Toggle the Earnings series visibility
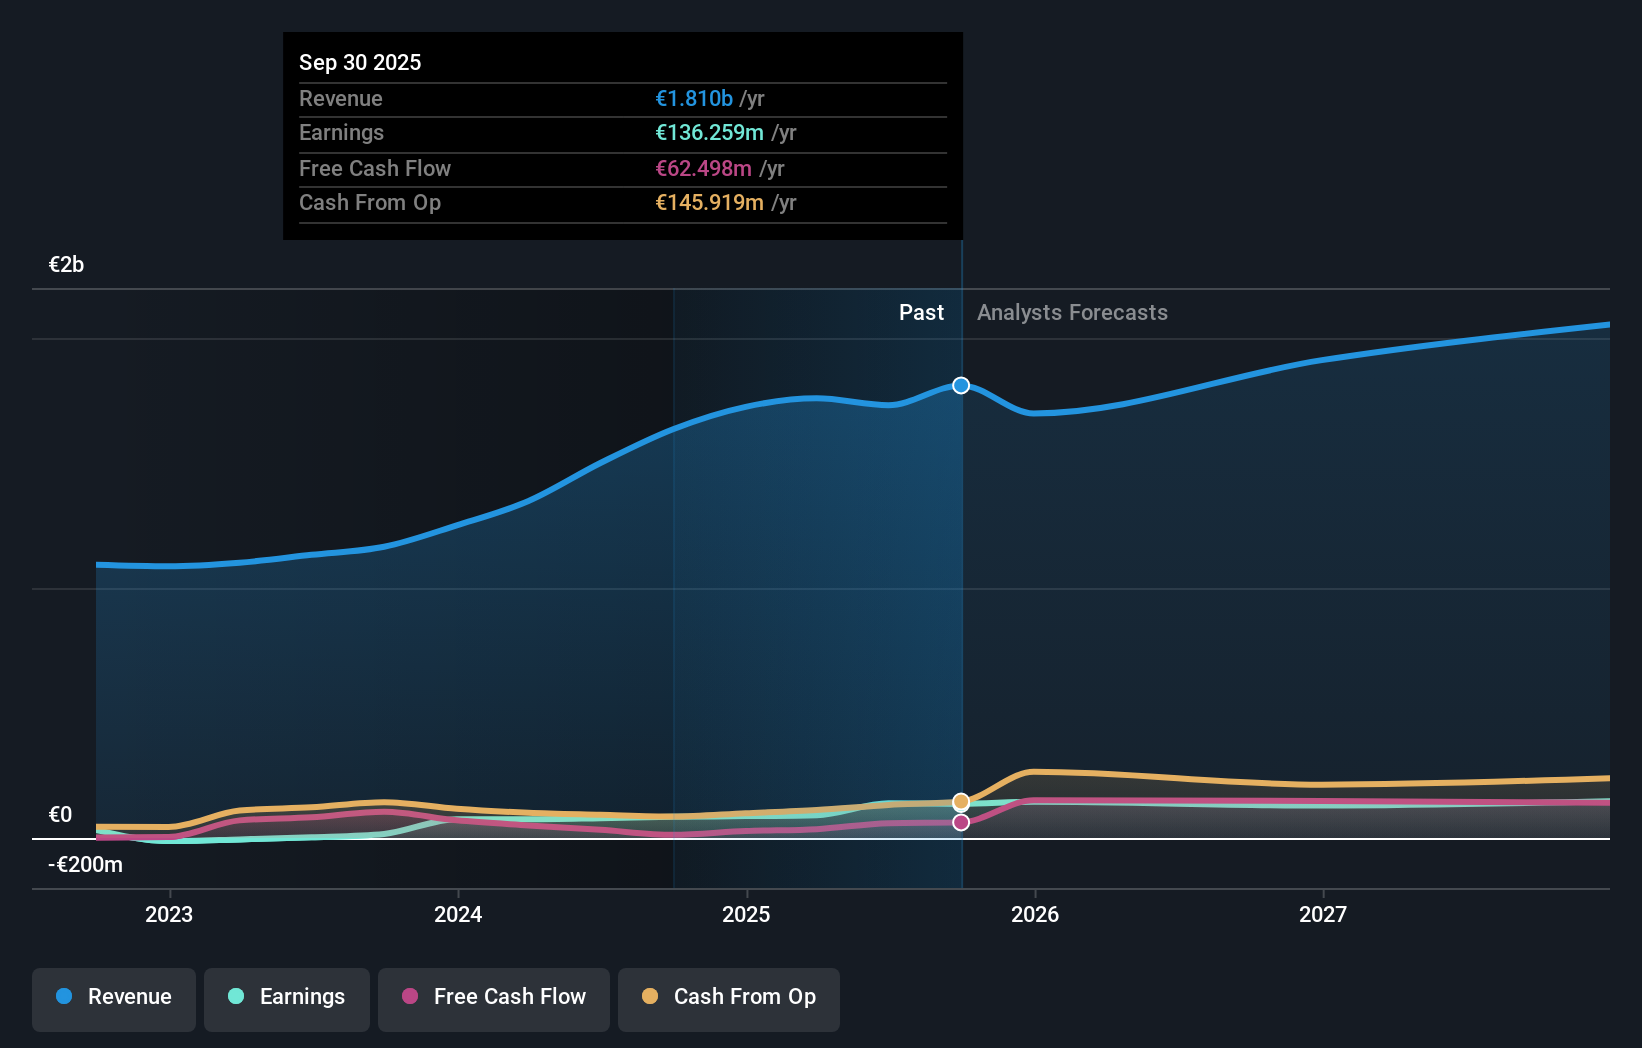The width and height of the screenshot is (1642, 1048). click(286, 997)
